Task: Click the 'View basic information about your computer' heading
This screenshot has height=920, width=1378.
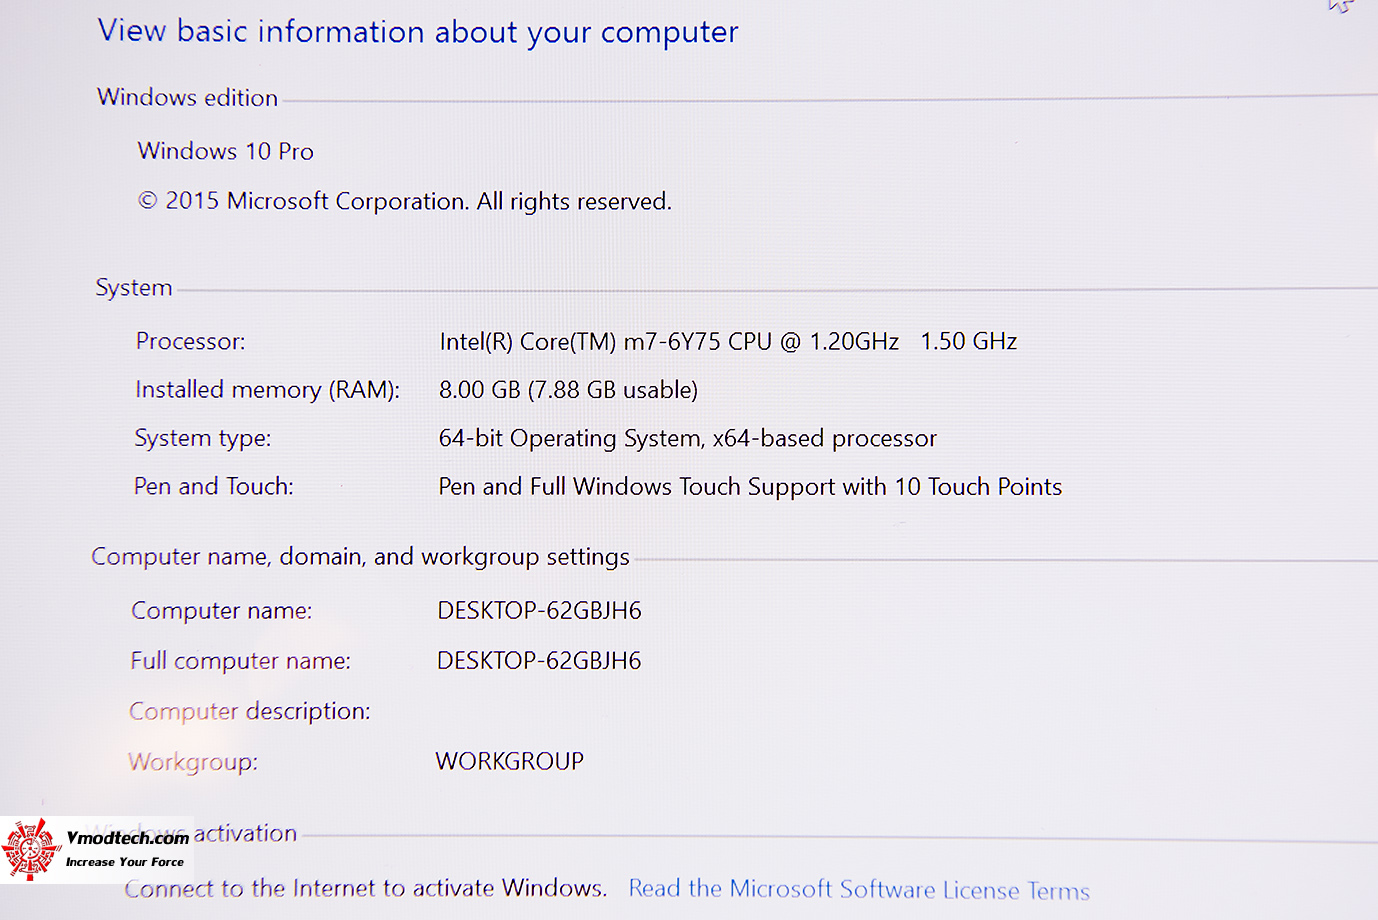Action: [418, 32]
